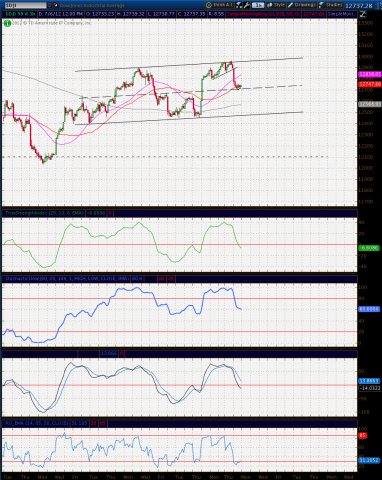Viewport: 382px width, 480px height.
Task: Open the Drawings menu
Action: (x=302, y=5)
